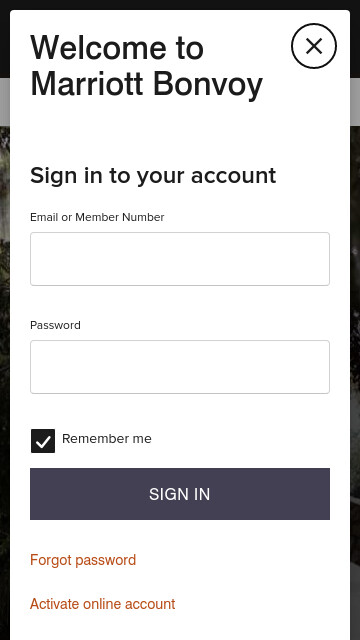Image resolution: width=360 pixels, height=640 pixels.
Task: Close the Marriott Bonvoy sign-in dialog
Action: (x=313, y=46)
